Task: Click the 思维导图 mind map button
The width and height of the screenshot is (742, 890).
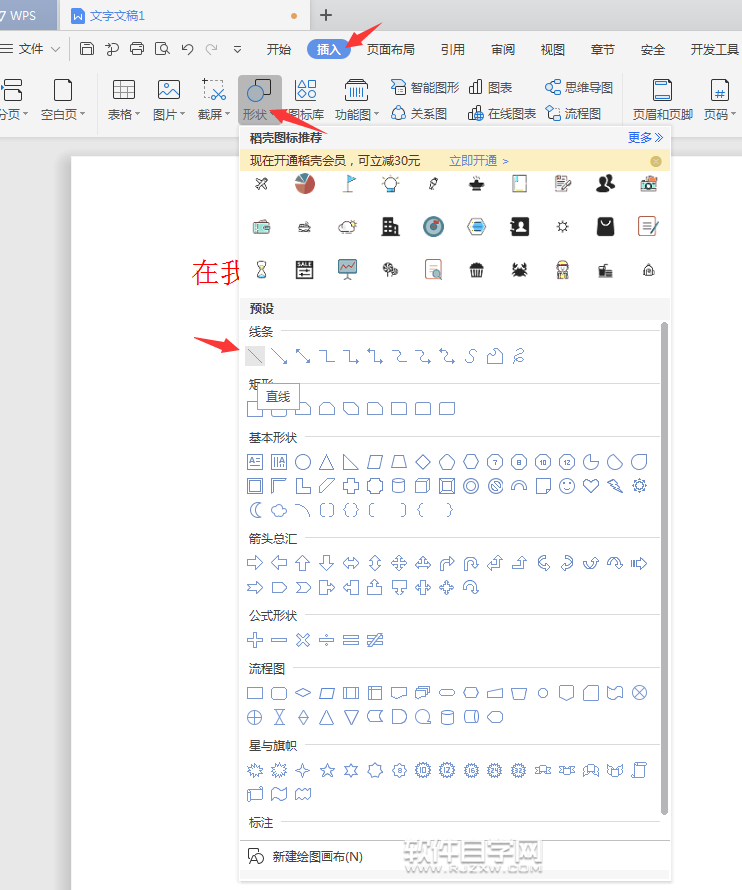Action: point(578,87)
